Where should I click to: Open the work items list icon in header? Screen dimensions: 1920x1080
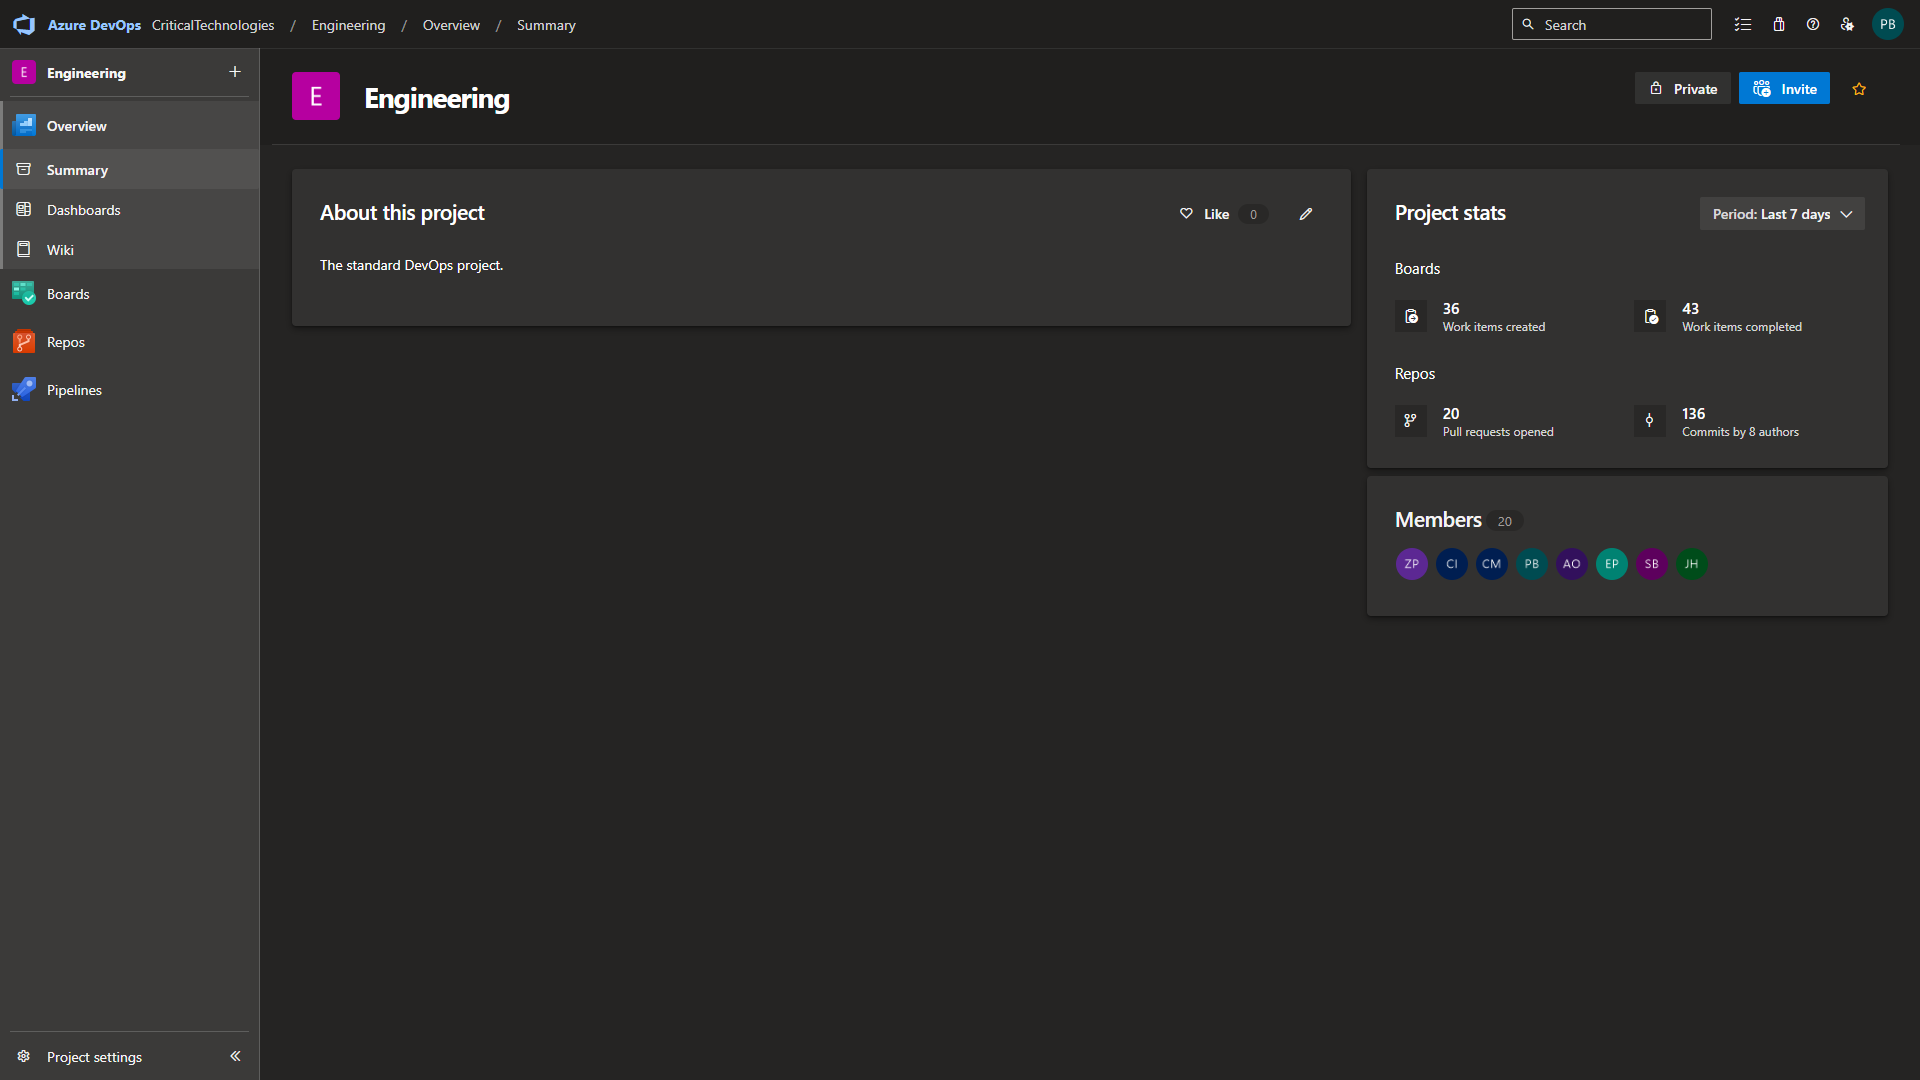pyautogui.click(x=1743, y=25)
